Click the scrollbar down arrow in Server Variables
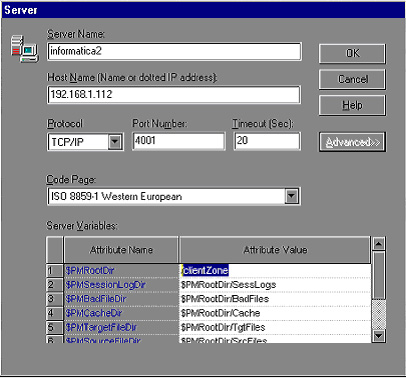406x378 pixels. tap(379, 335)
